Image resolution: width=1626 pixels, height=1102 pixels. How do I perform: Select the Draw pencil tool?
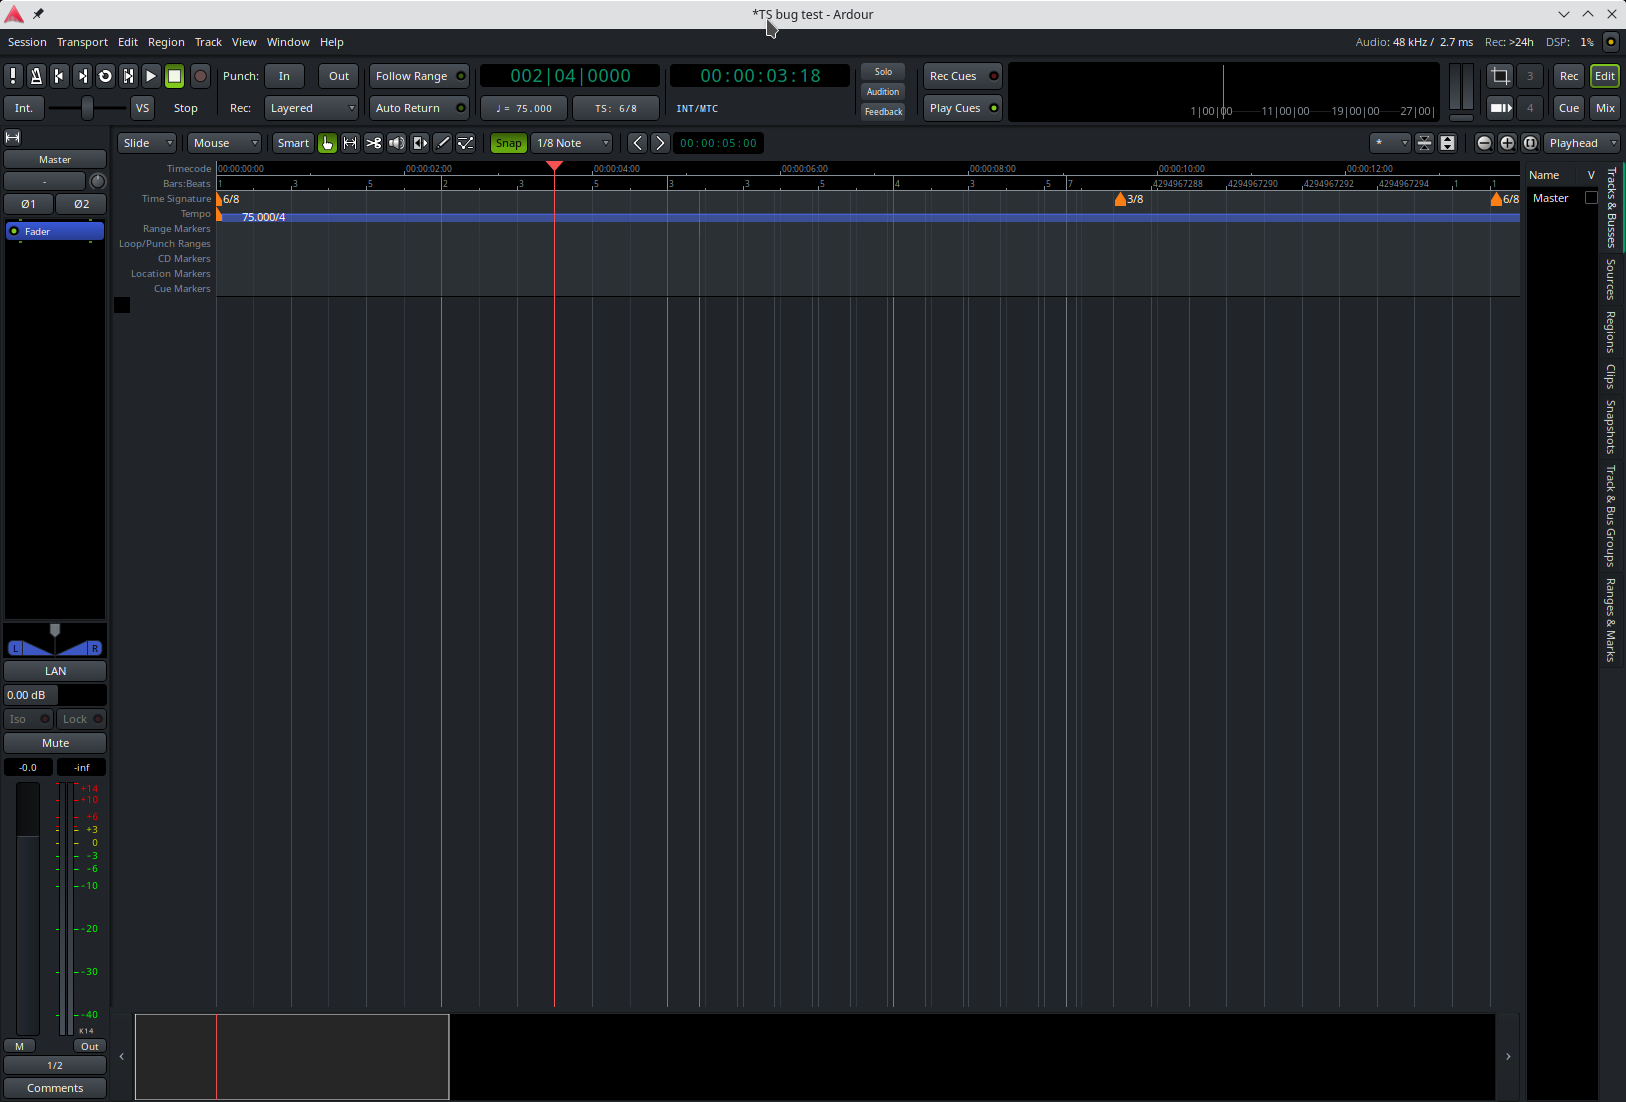443,143
